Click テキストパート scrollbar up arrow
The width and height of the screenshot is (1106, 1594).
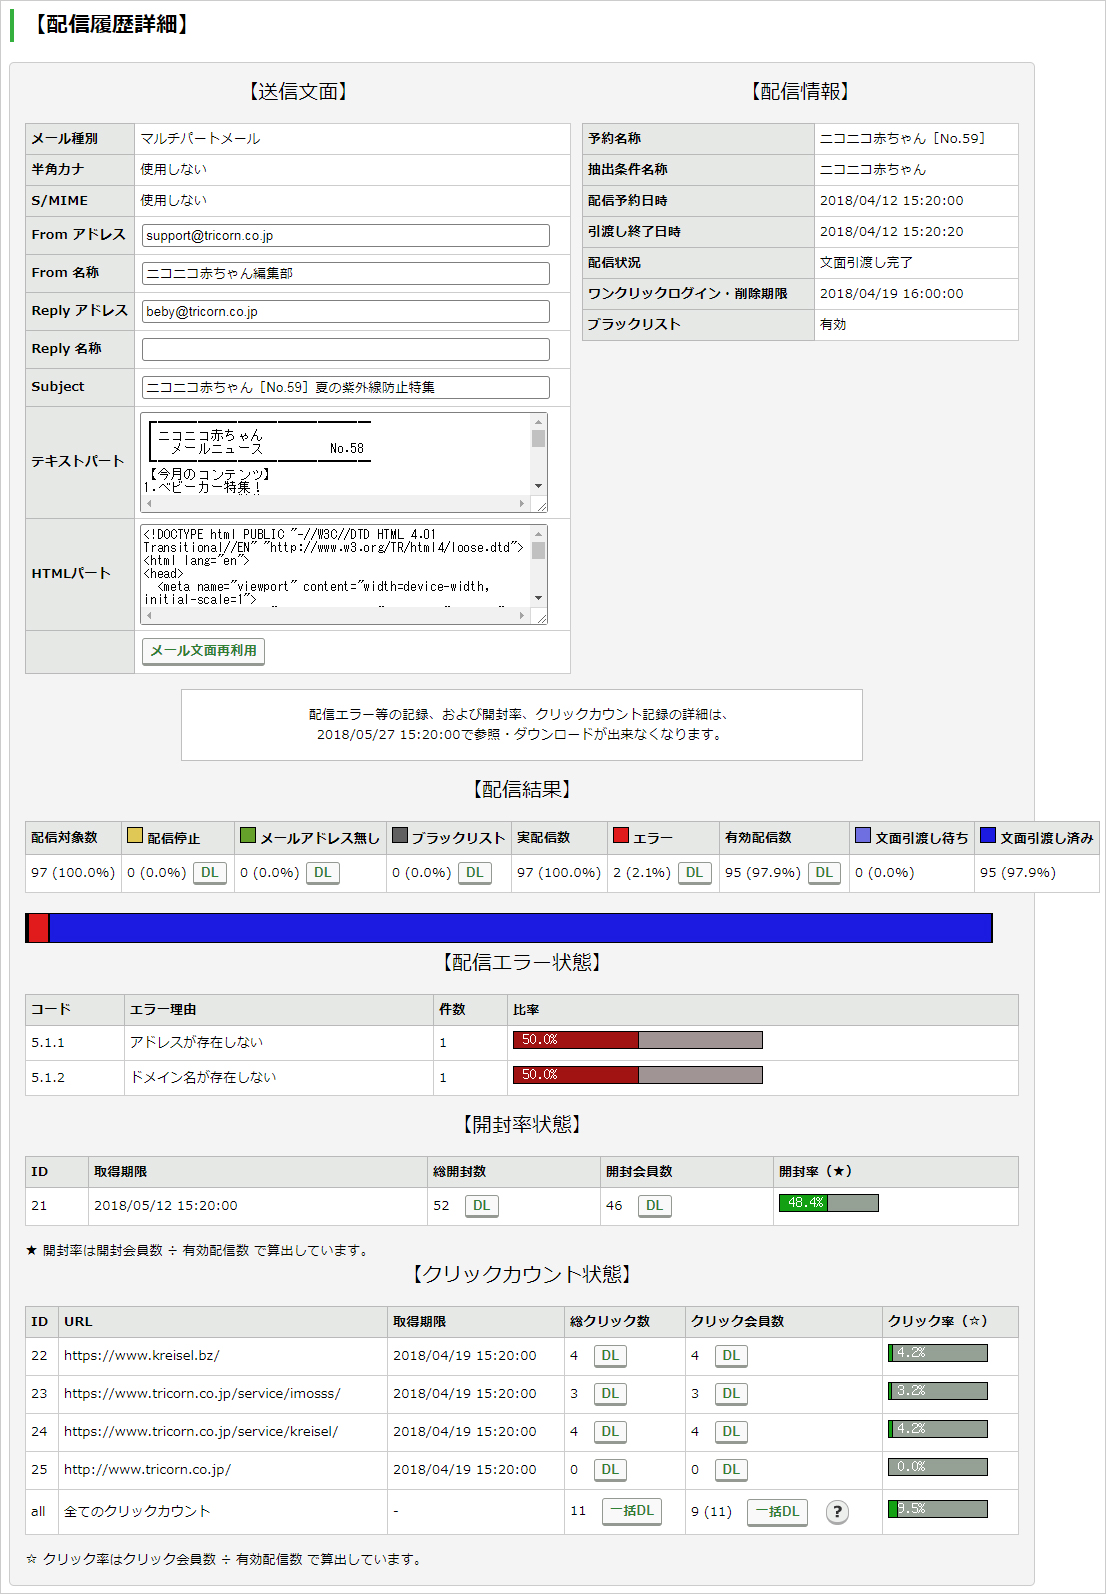tap(539, 421)
